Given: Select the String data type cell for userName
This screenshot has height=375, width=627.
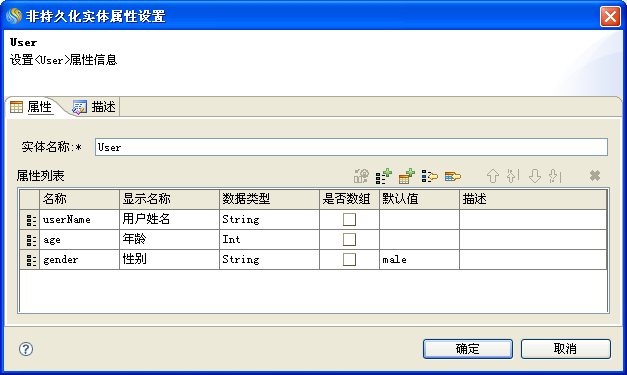Looking at the screenshot, I should (x=269, y=219).
